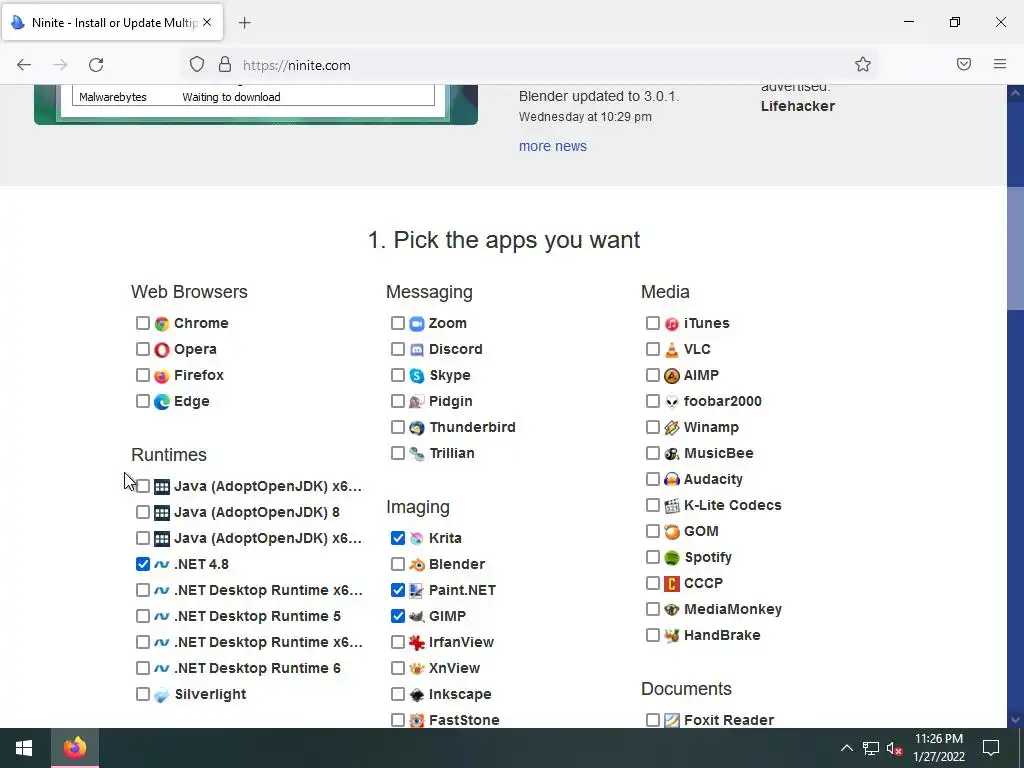Viewport: 1024px width, 768px height.
Task: Click the ninite.com address bar
Action: [529, 65]
